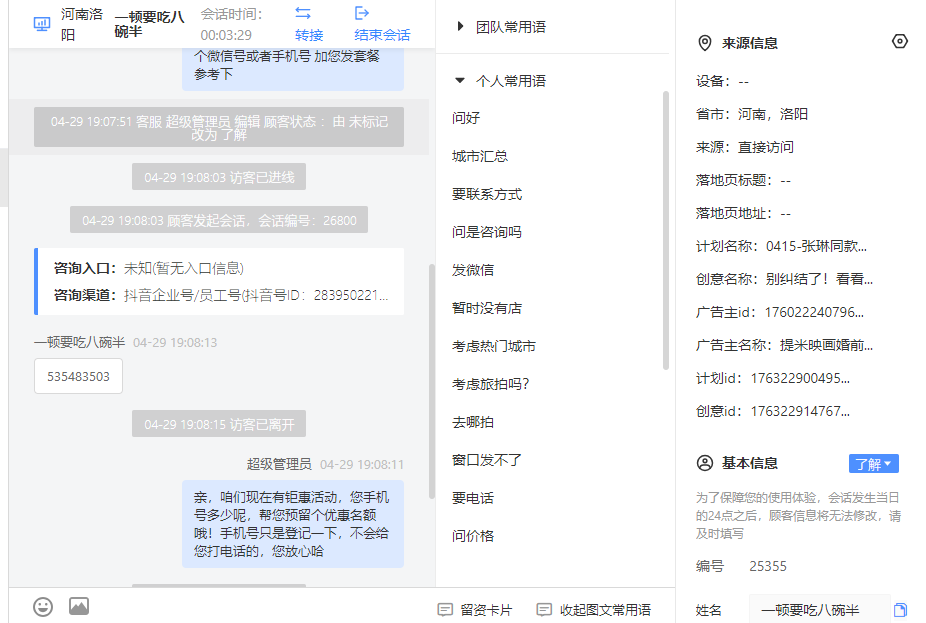Screen dimensions: 926x623
Task: Click the 创意名称 别纠结了 entry
Action: (784, 279)
